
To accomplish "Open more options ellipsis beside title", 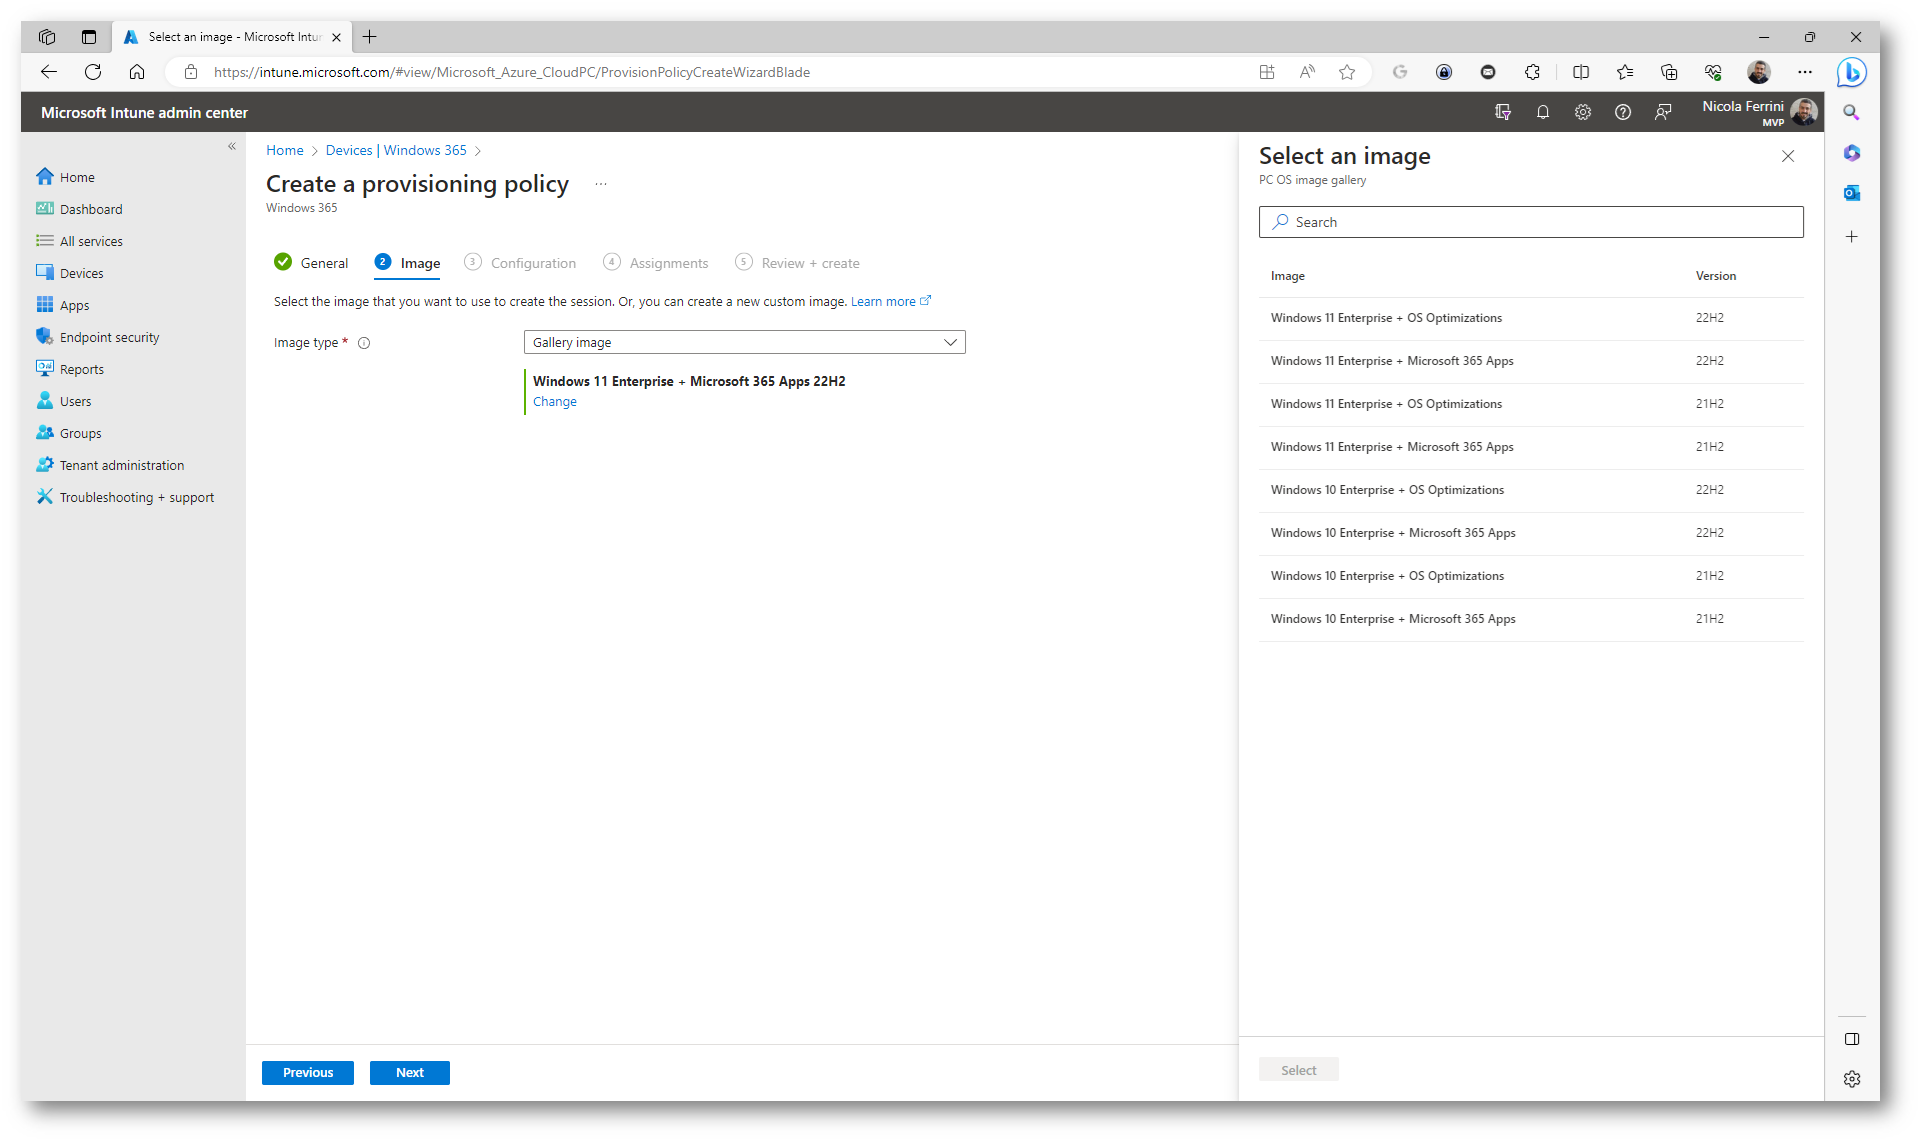I will [x=601, y=184].
